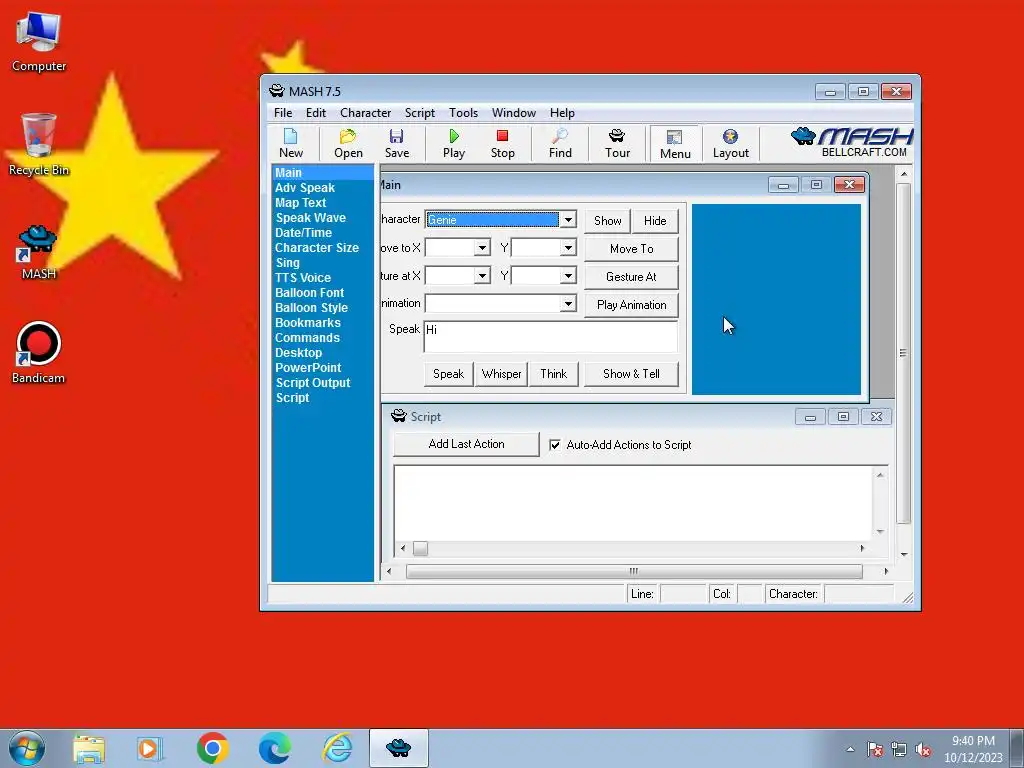Save the script with Save icon
This screenshot has height=768, width=1024.
pos(396,144)
